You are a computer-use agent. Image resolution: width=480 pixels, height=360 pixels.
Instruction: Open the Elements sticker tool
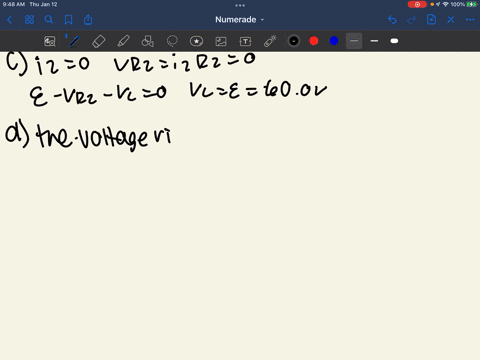click(196, 41)
